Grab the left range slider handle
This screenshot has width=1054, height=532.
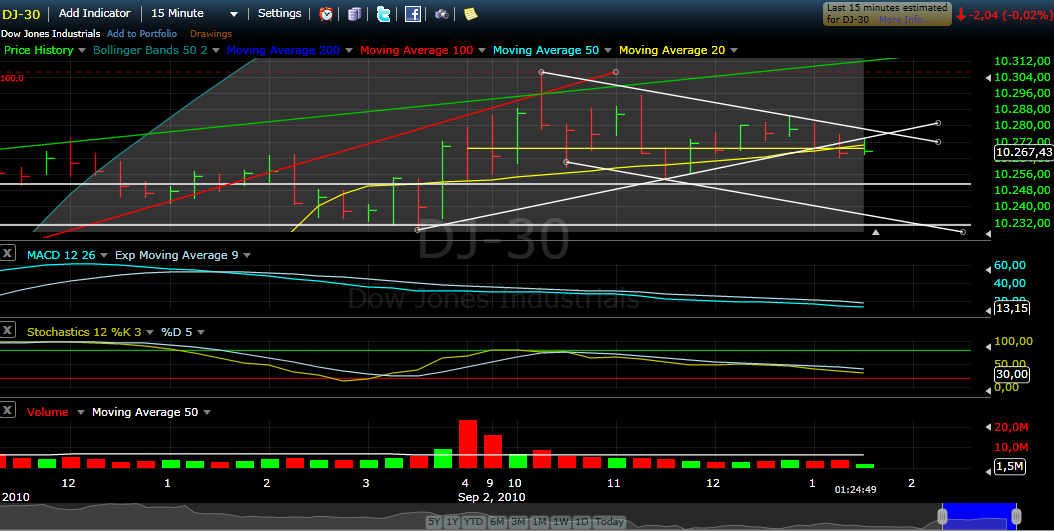point(942,517)
